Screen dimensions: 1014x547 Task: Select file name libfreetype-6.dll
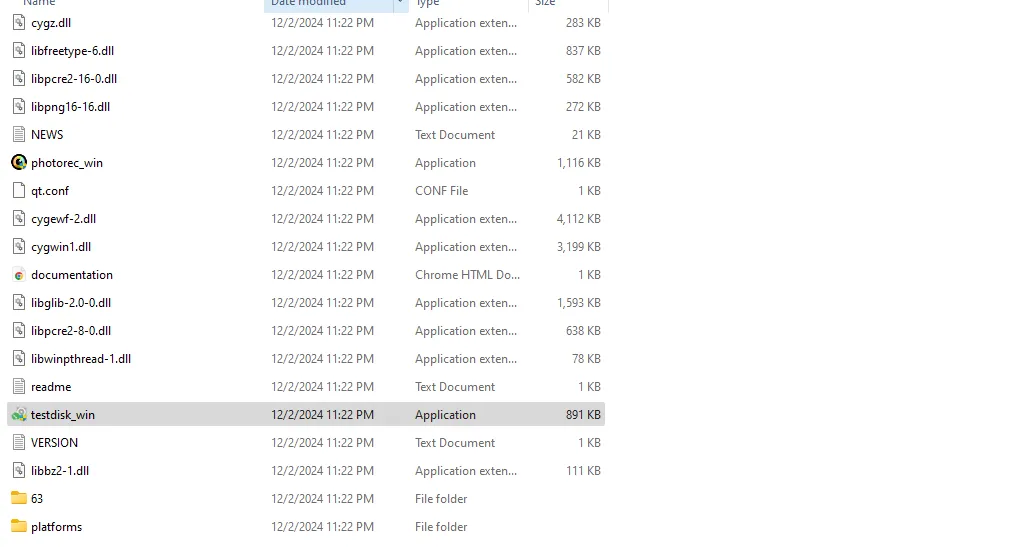coord(72,50)
